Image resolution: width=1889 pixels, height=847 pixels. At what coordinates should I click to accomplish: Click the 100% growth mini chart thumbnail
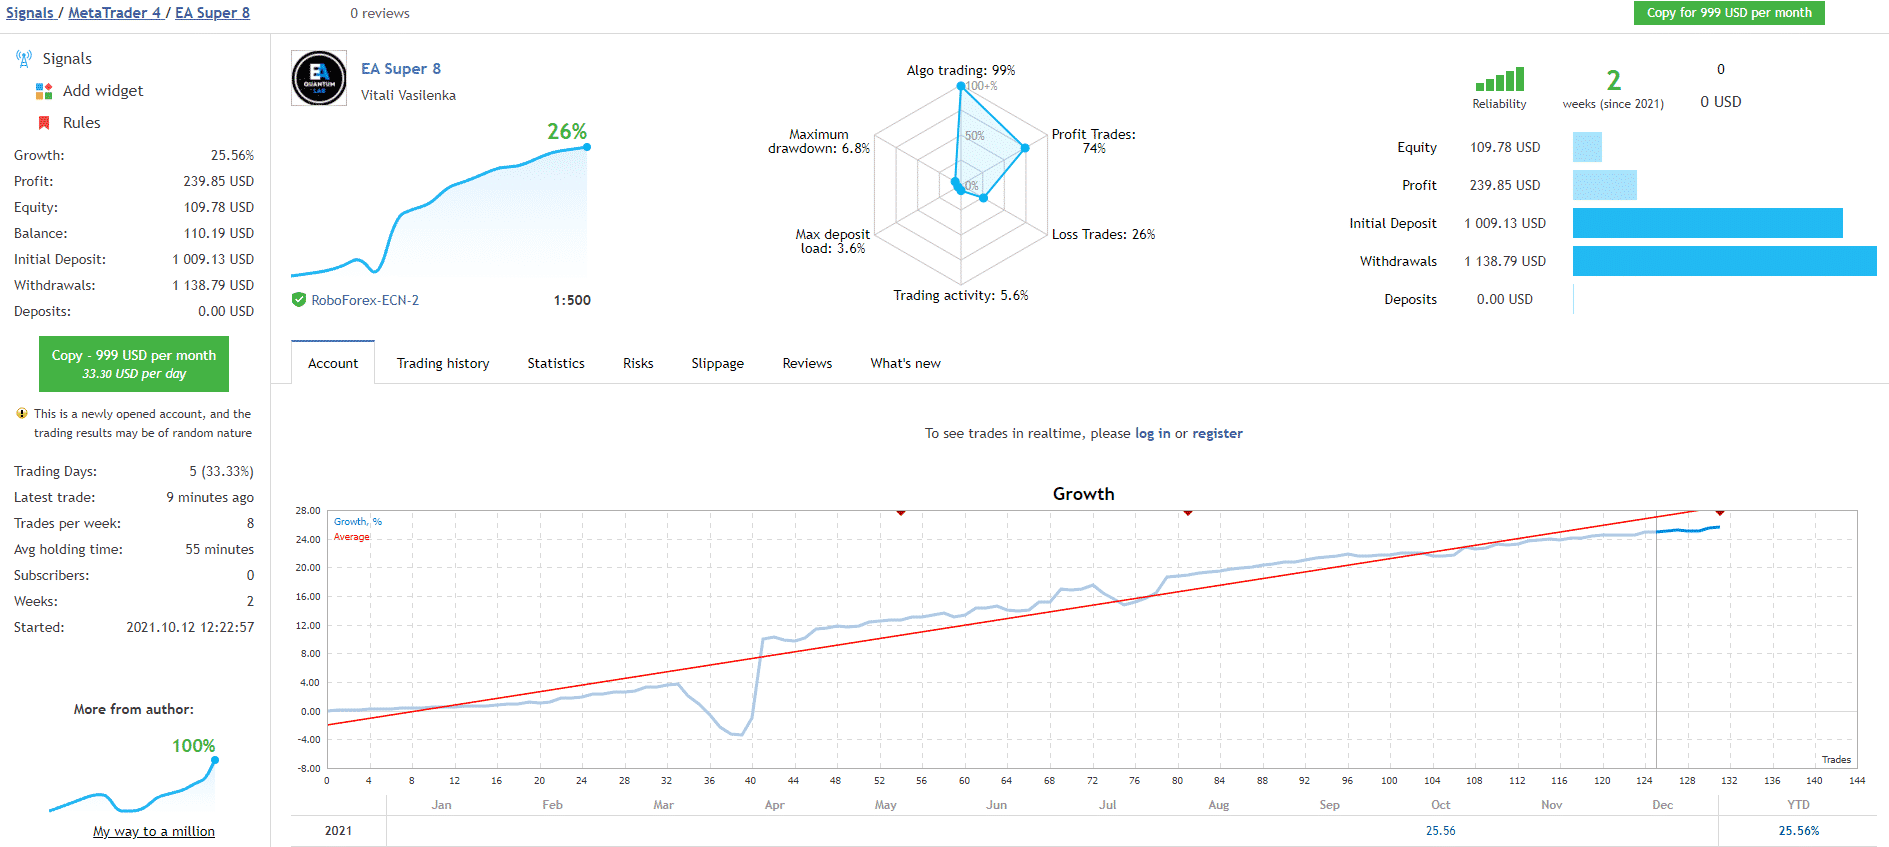133,785
